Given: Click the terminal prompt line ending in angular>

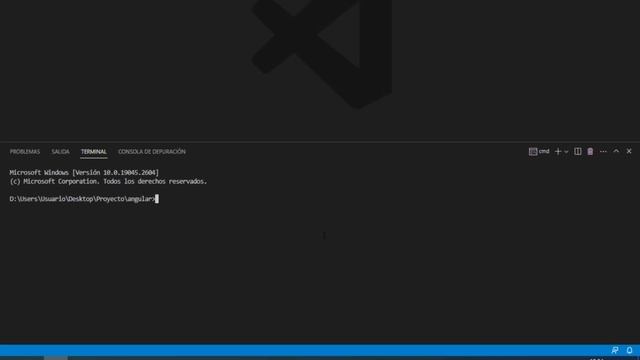Looking at the screenshot, I should [x=82, y=199].
